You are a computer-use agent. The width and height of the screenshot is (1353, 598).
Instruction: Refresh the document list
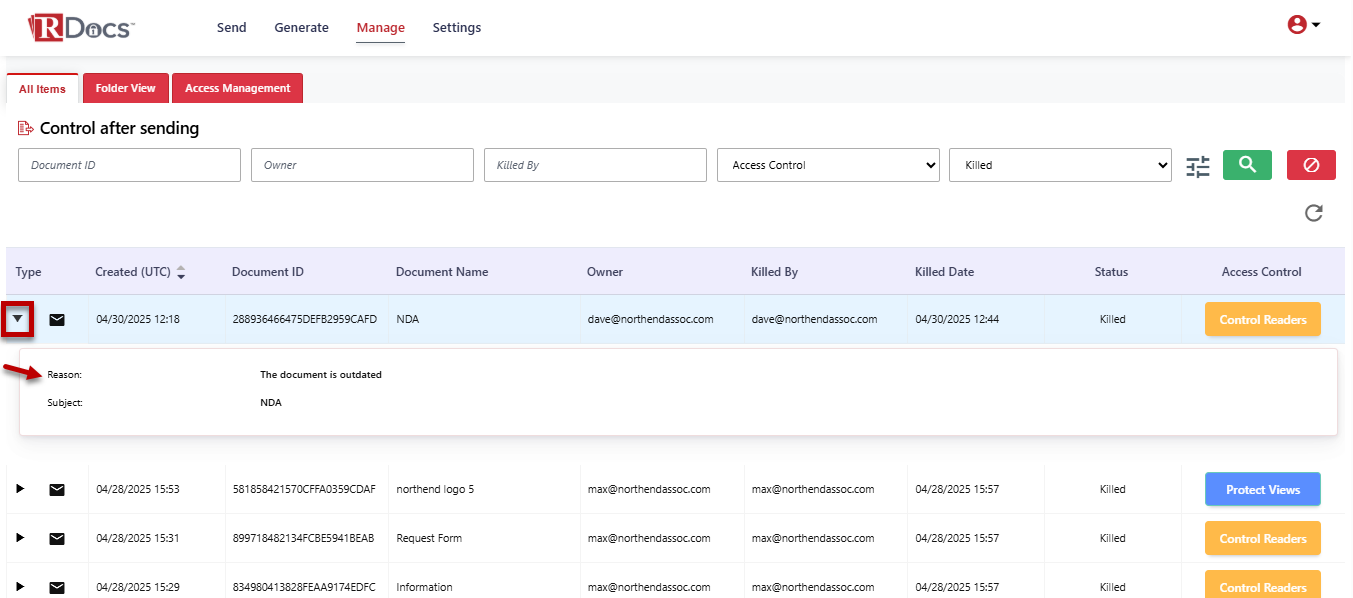[x=1314, y=212]
